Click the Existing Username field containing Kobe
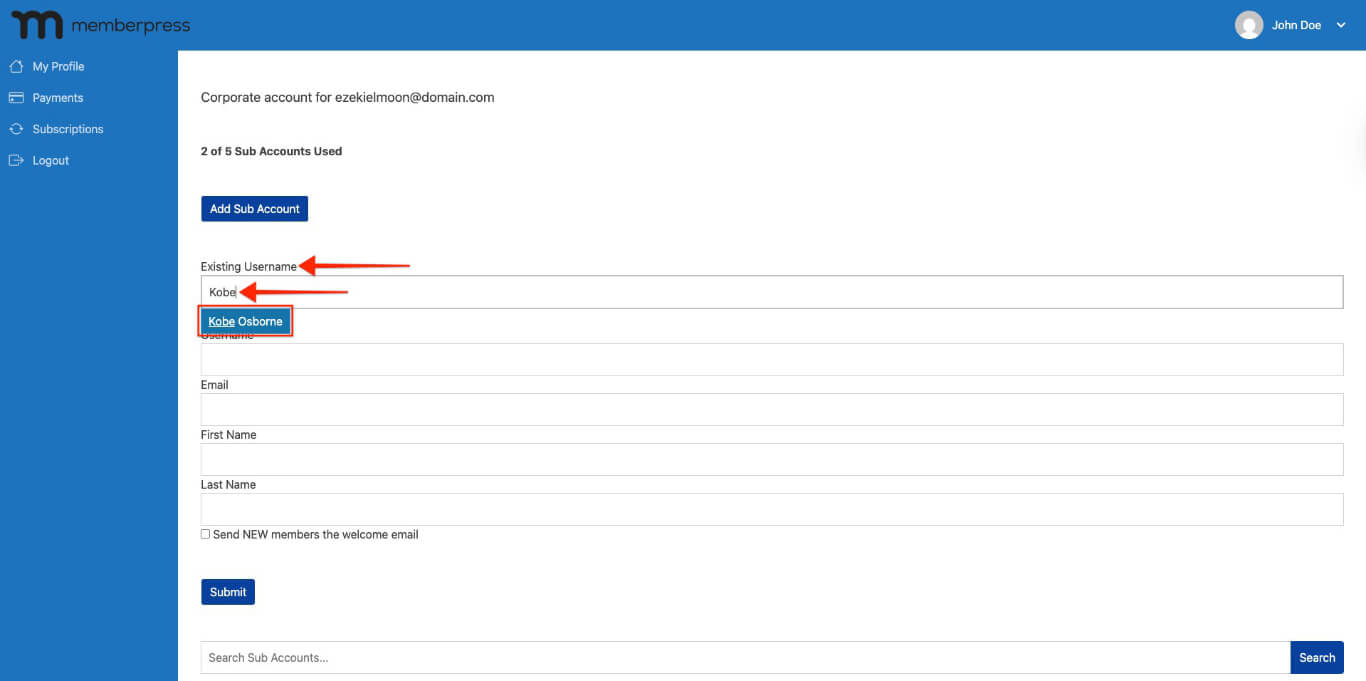This screenshot has height=681, width=1366. pos(700,291)
